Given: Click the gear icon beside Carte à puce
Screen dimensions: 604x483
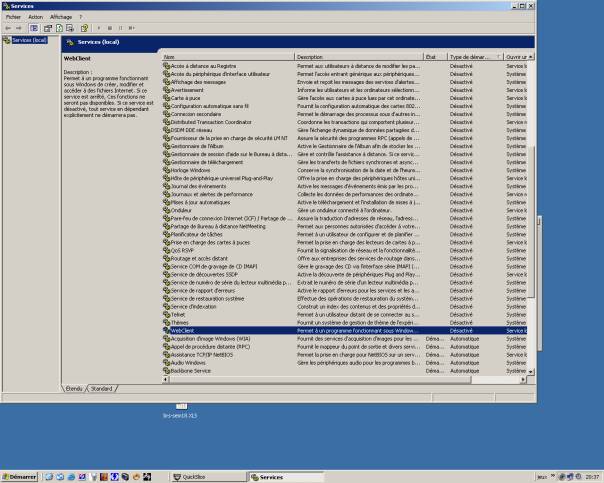Looking at the screenshot, I should point(166,98).
